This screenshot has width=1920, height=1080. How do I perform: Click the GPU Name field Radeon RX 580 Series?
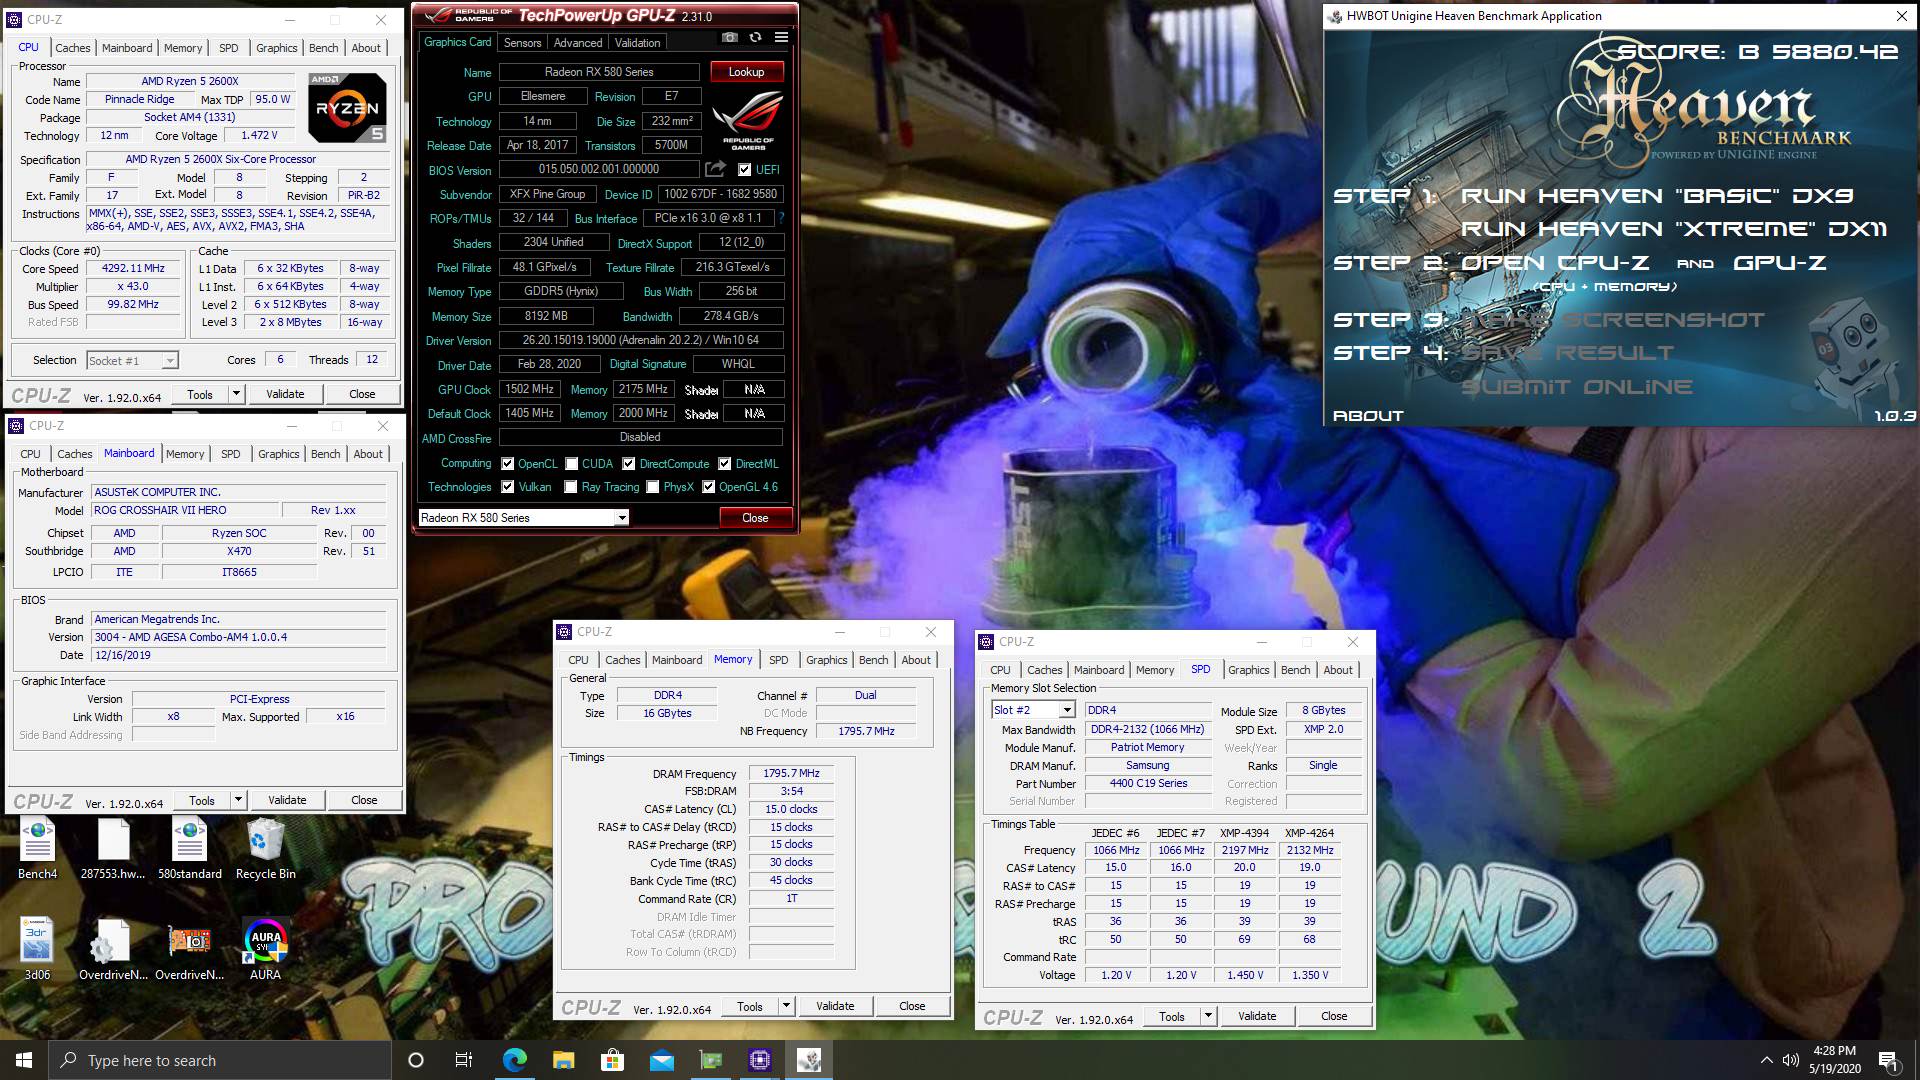pos(599,72)
